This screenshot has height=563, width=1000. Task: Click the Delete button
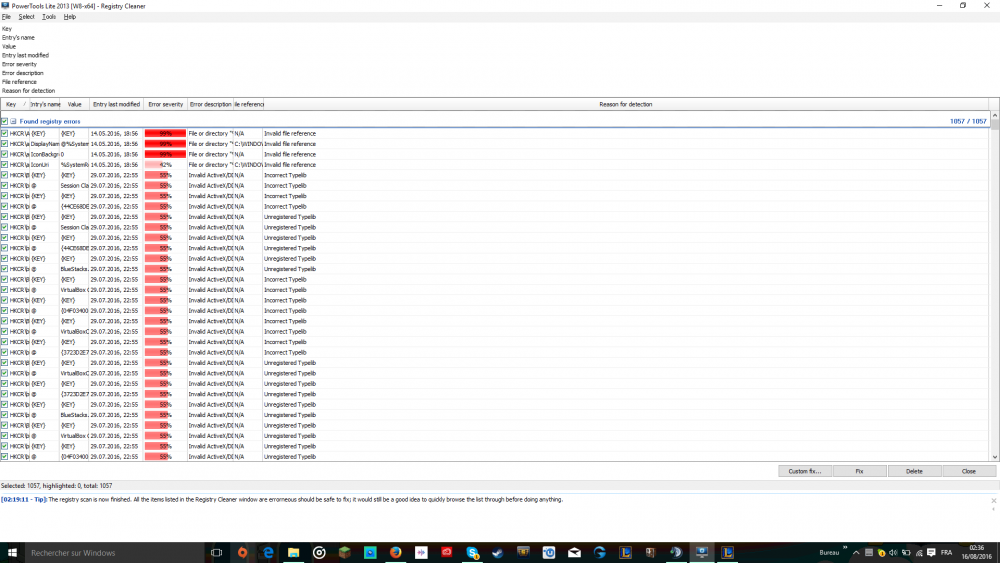click(x=914, y=471)
